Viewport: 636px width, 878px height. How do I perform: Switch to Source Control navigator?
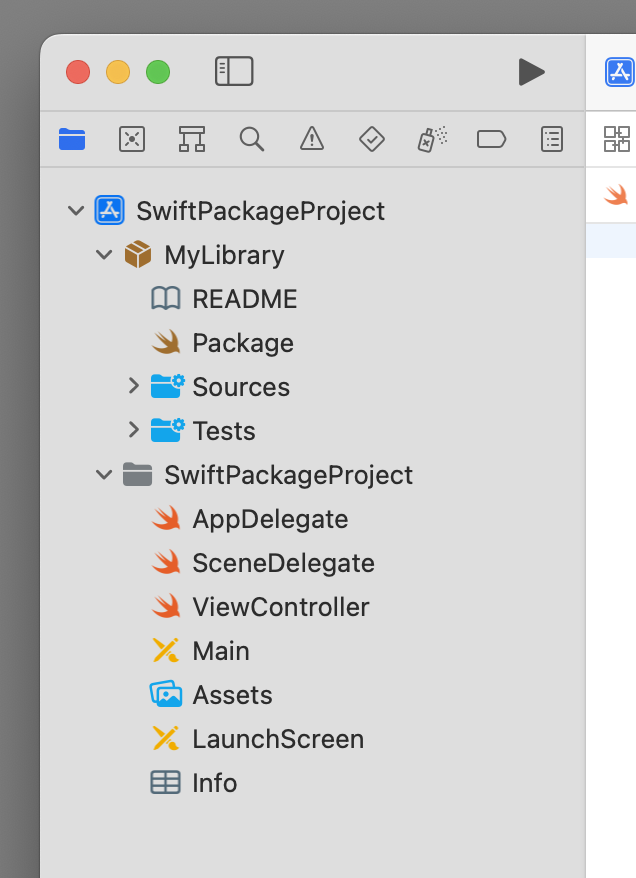132,139
